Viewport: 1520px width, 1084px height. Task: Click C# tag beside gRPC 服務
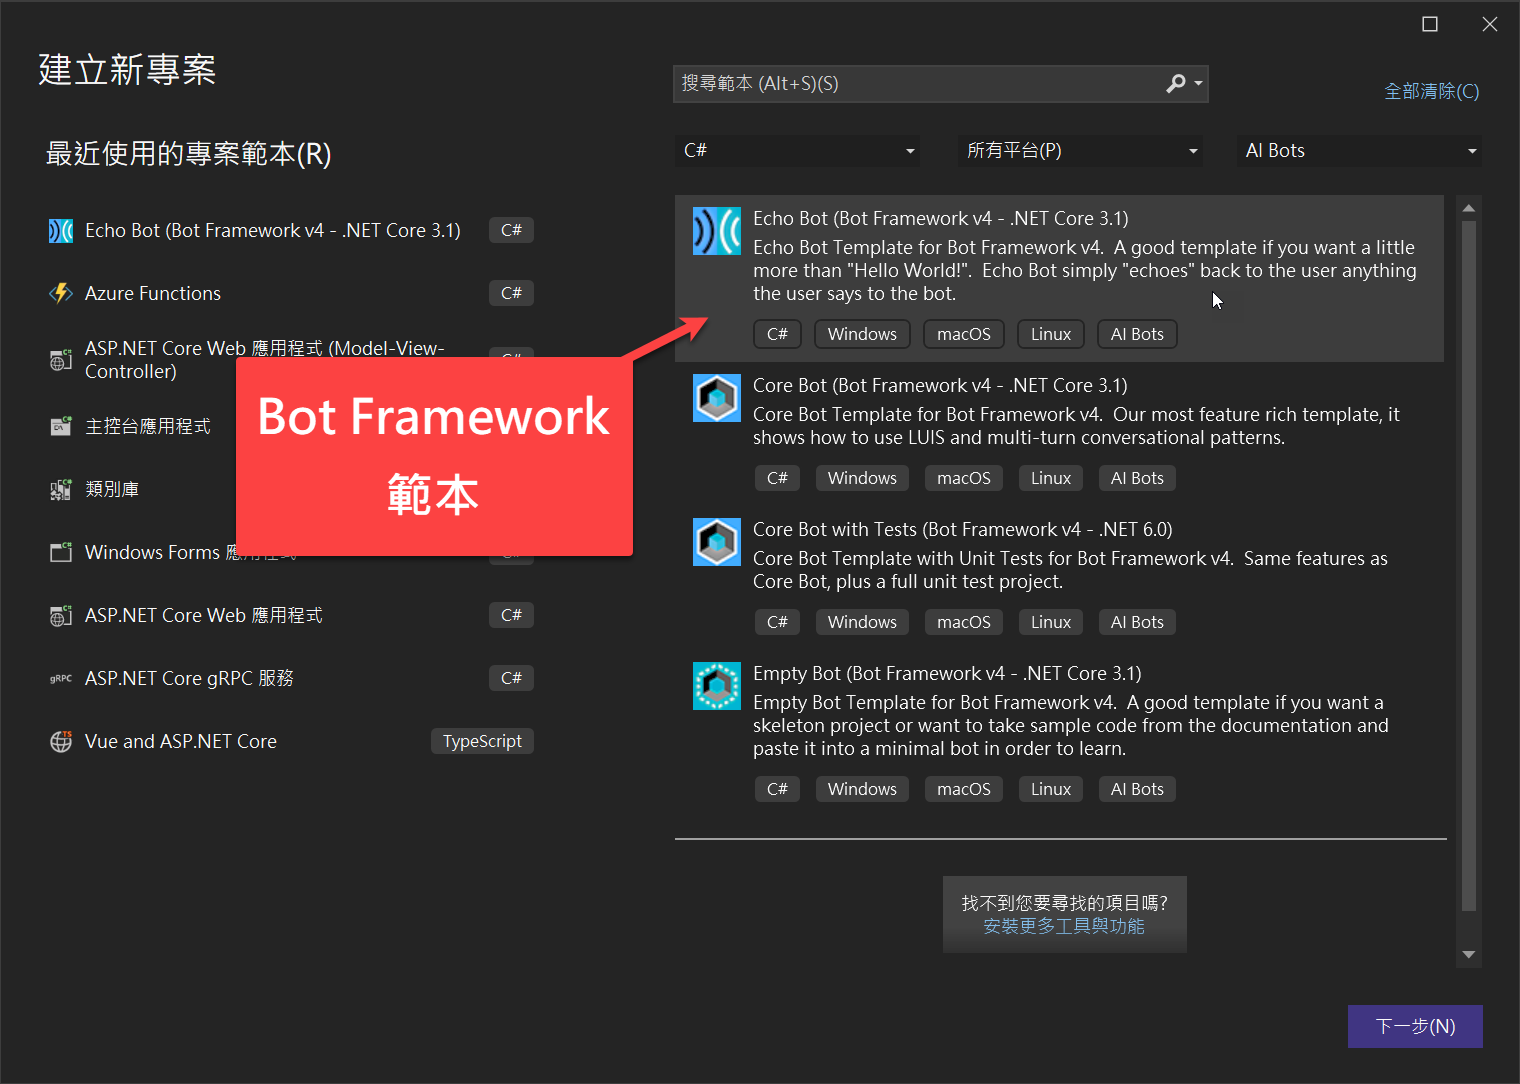511,679
